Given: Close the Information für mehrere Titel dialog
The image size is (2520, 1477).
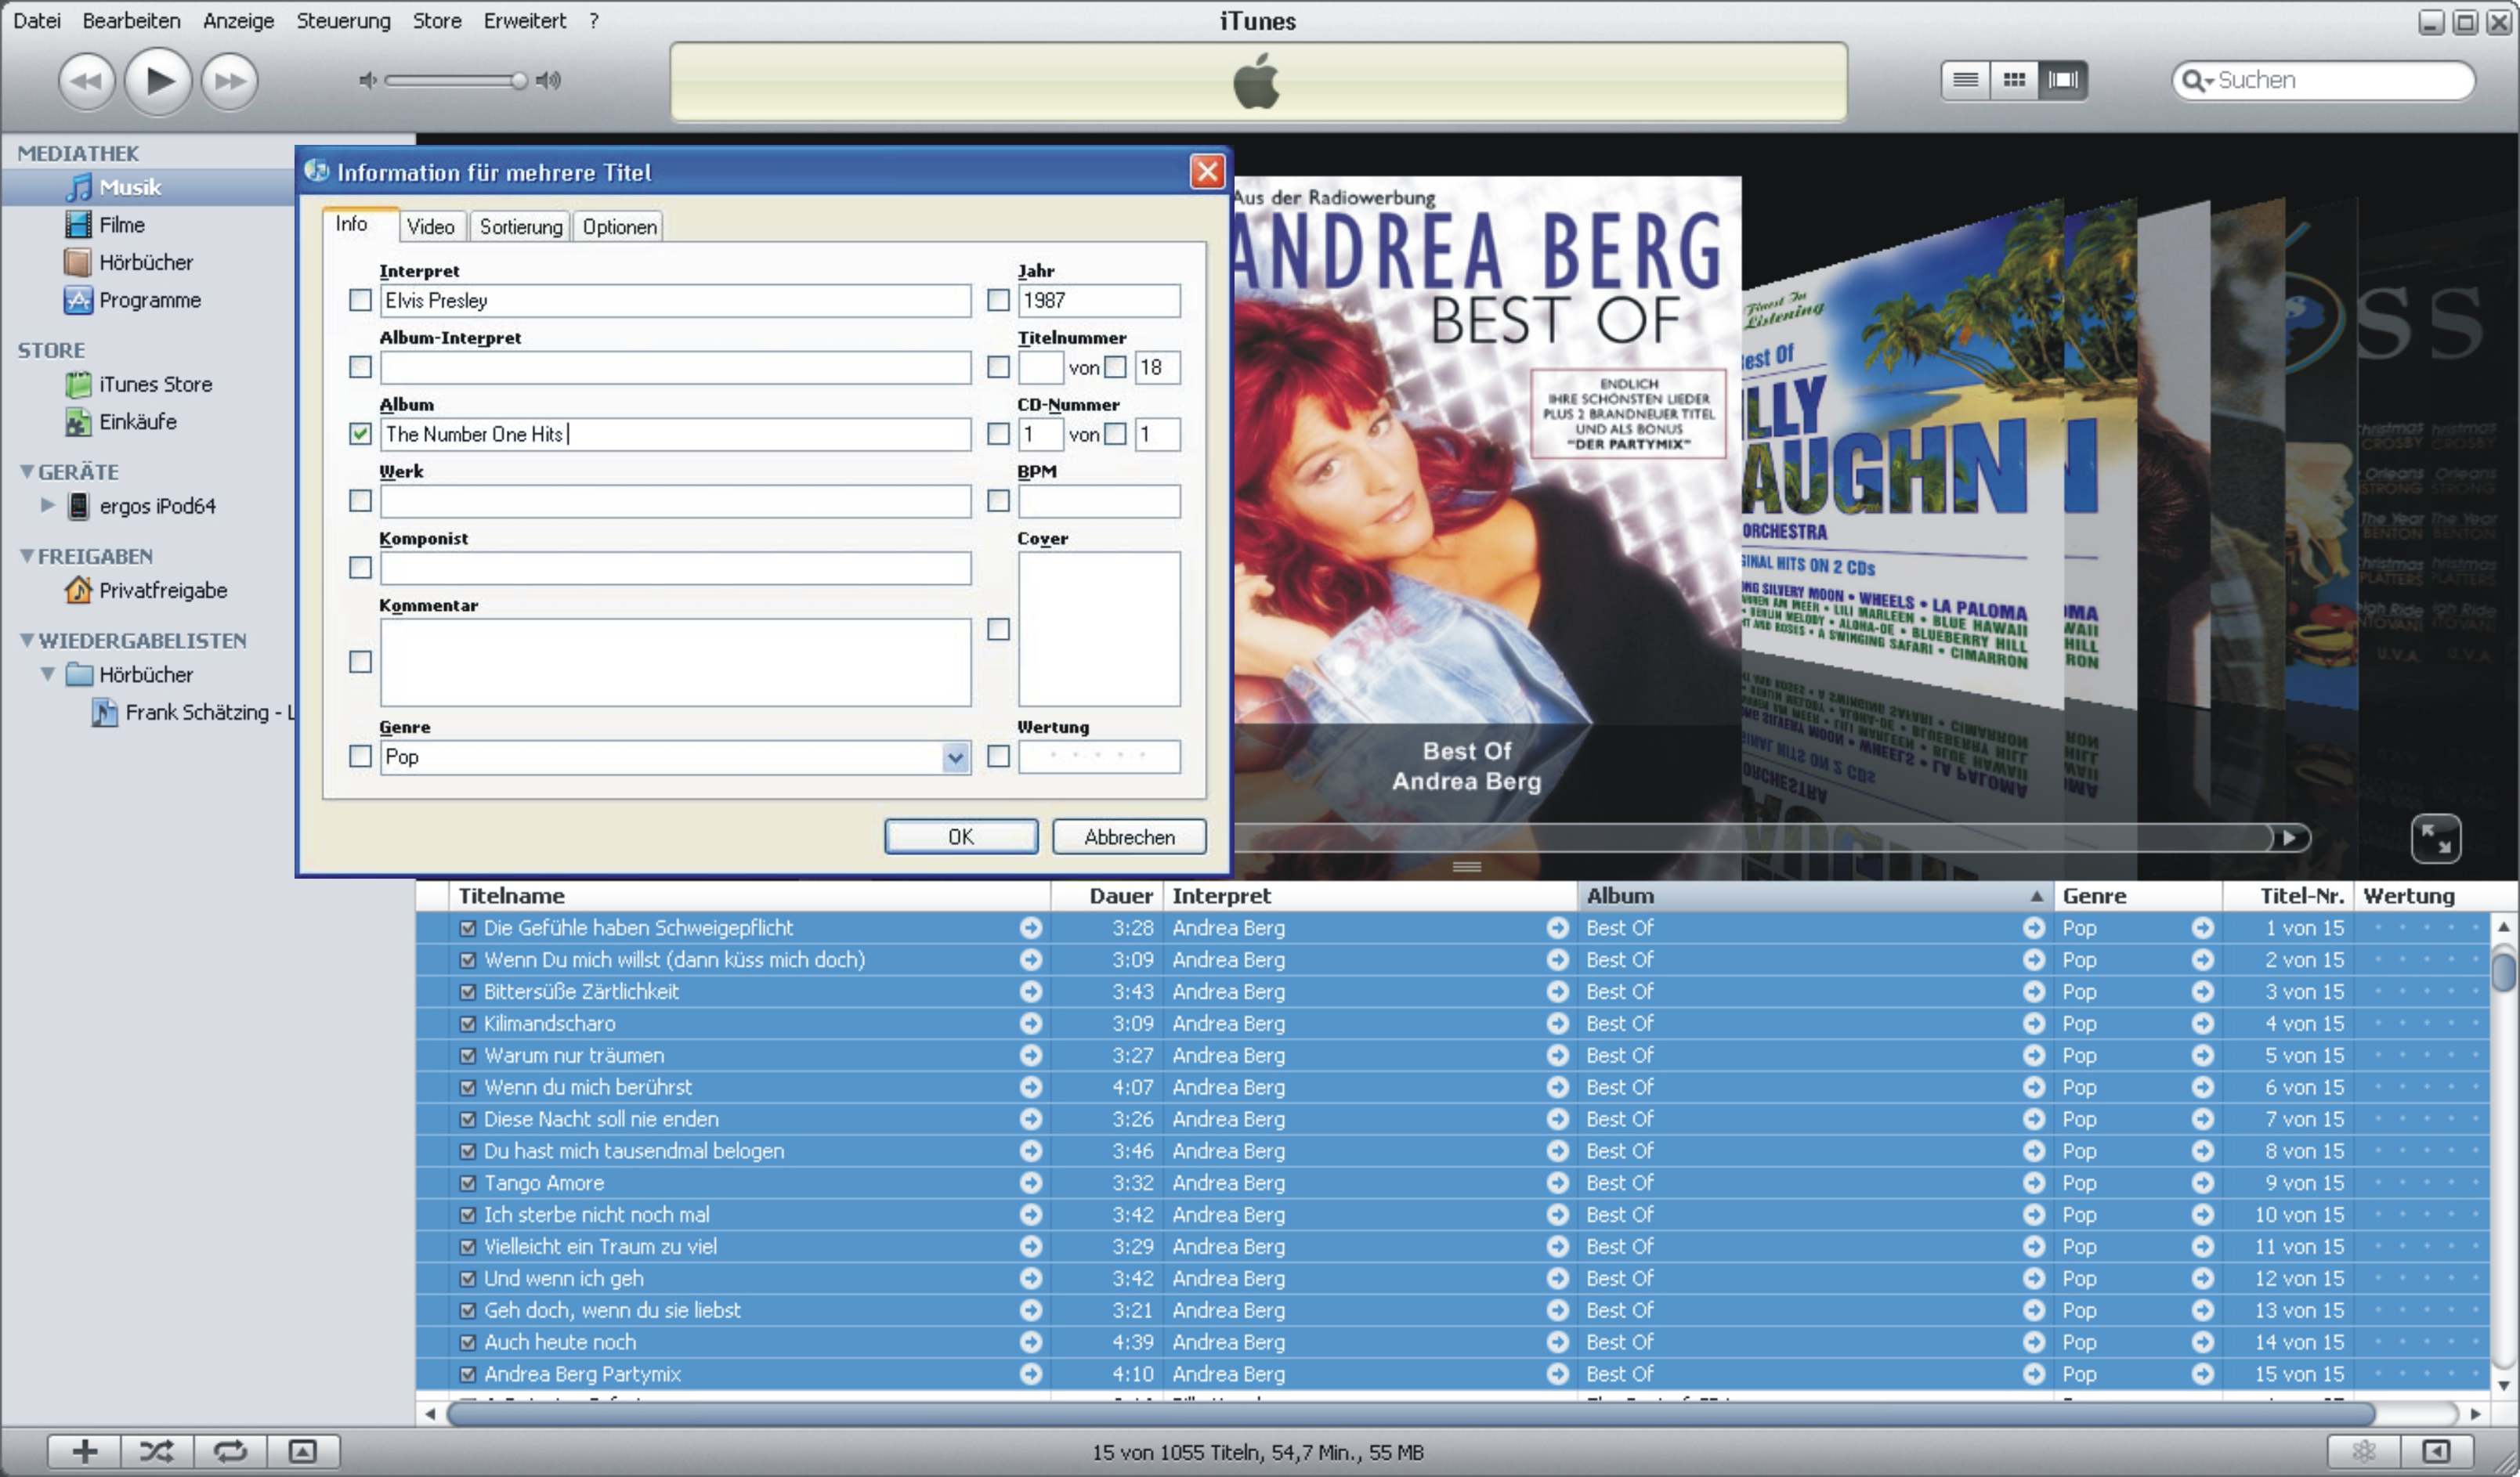Looking at the screenshot, I should point(1208,172).
